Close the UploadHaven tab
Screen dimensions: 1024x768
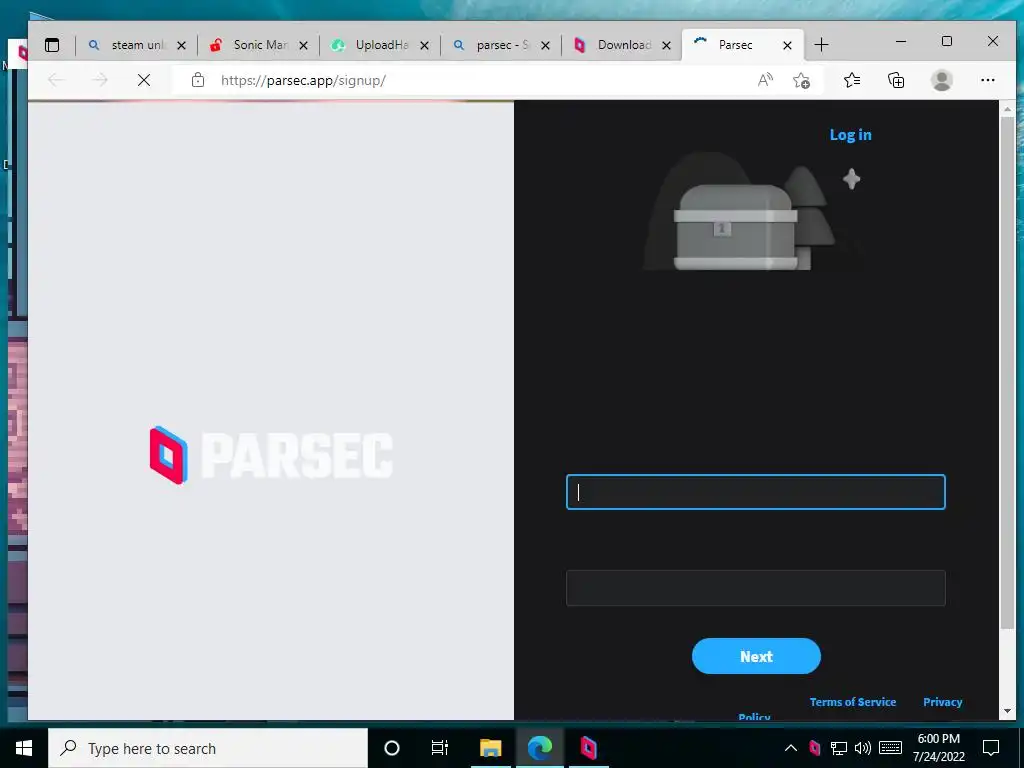pos(424,46)
